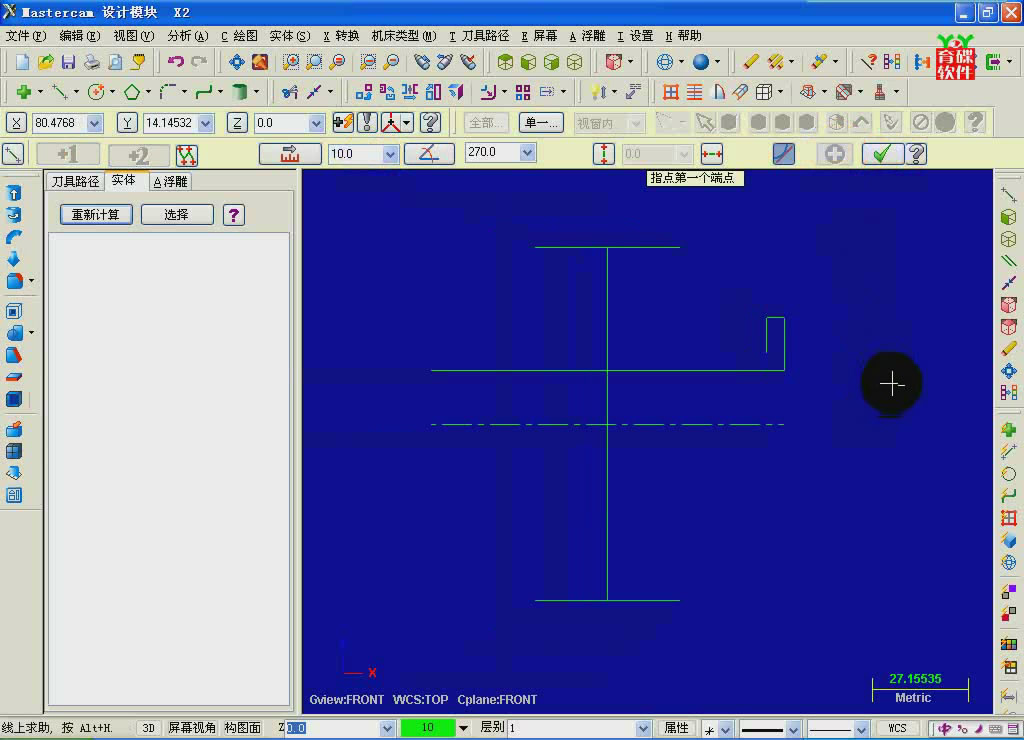Click the zoom window magnifier icon
Image resolution: width=1024 pixels, height=740 pixels.
(291, 62)
